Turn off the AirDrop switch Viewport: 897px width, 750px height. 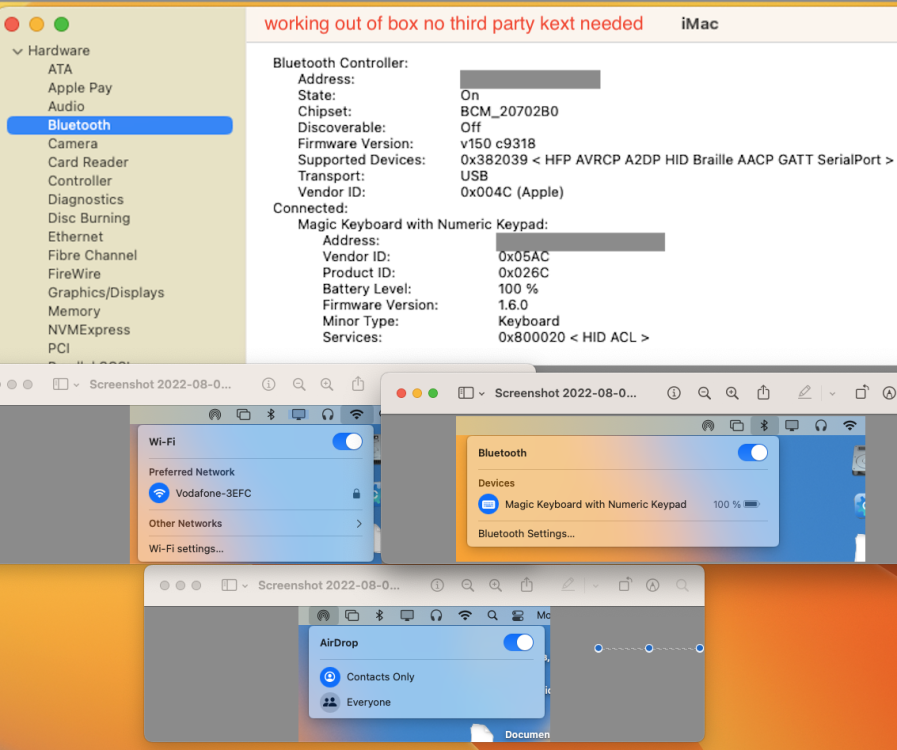[x=518, y=642]
